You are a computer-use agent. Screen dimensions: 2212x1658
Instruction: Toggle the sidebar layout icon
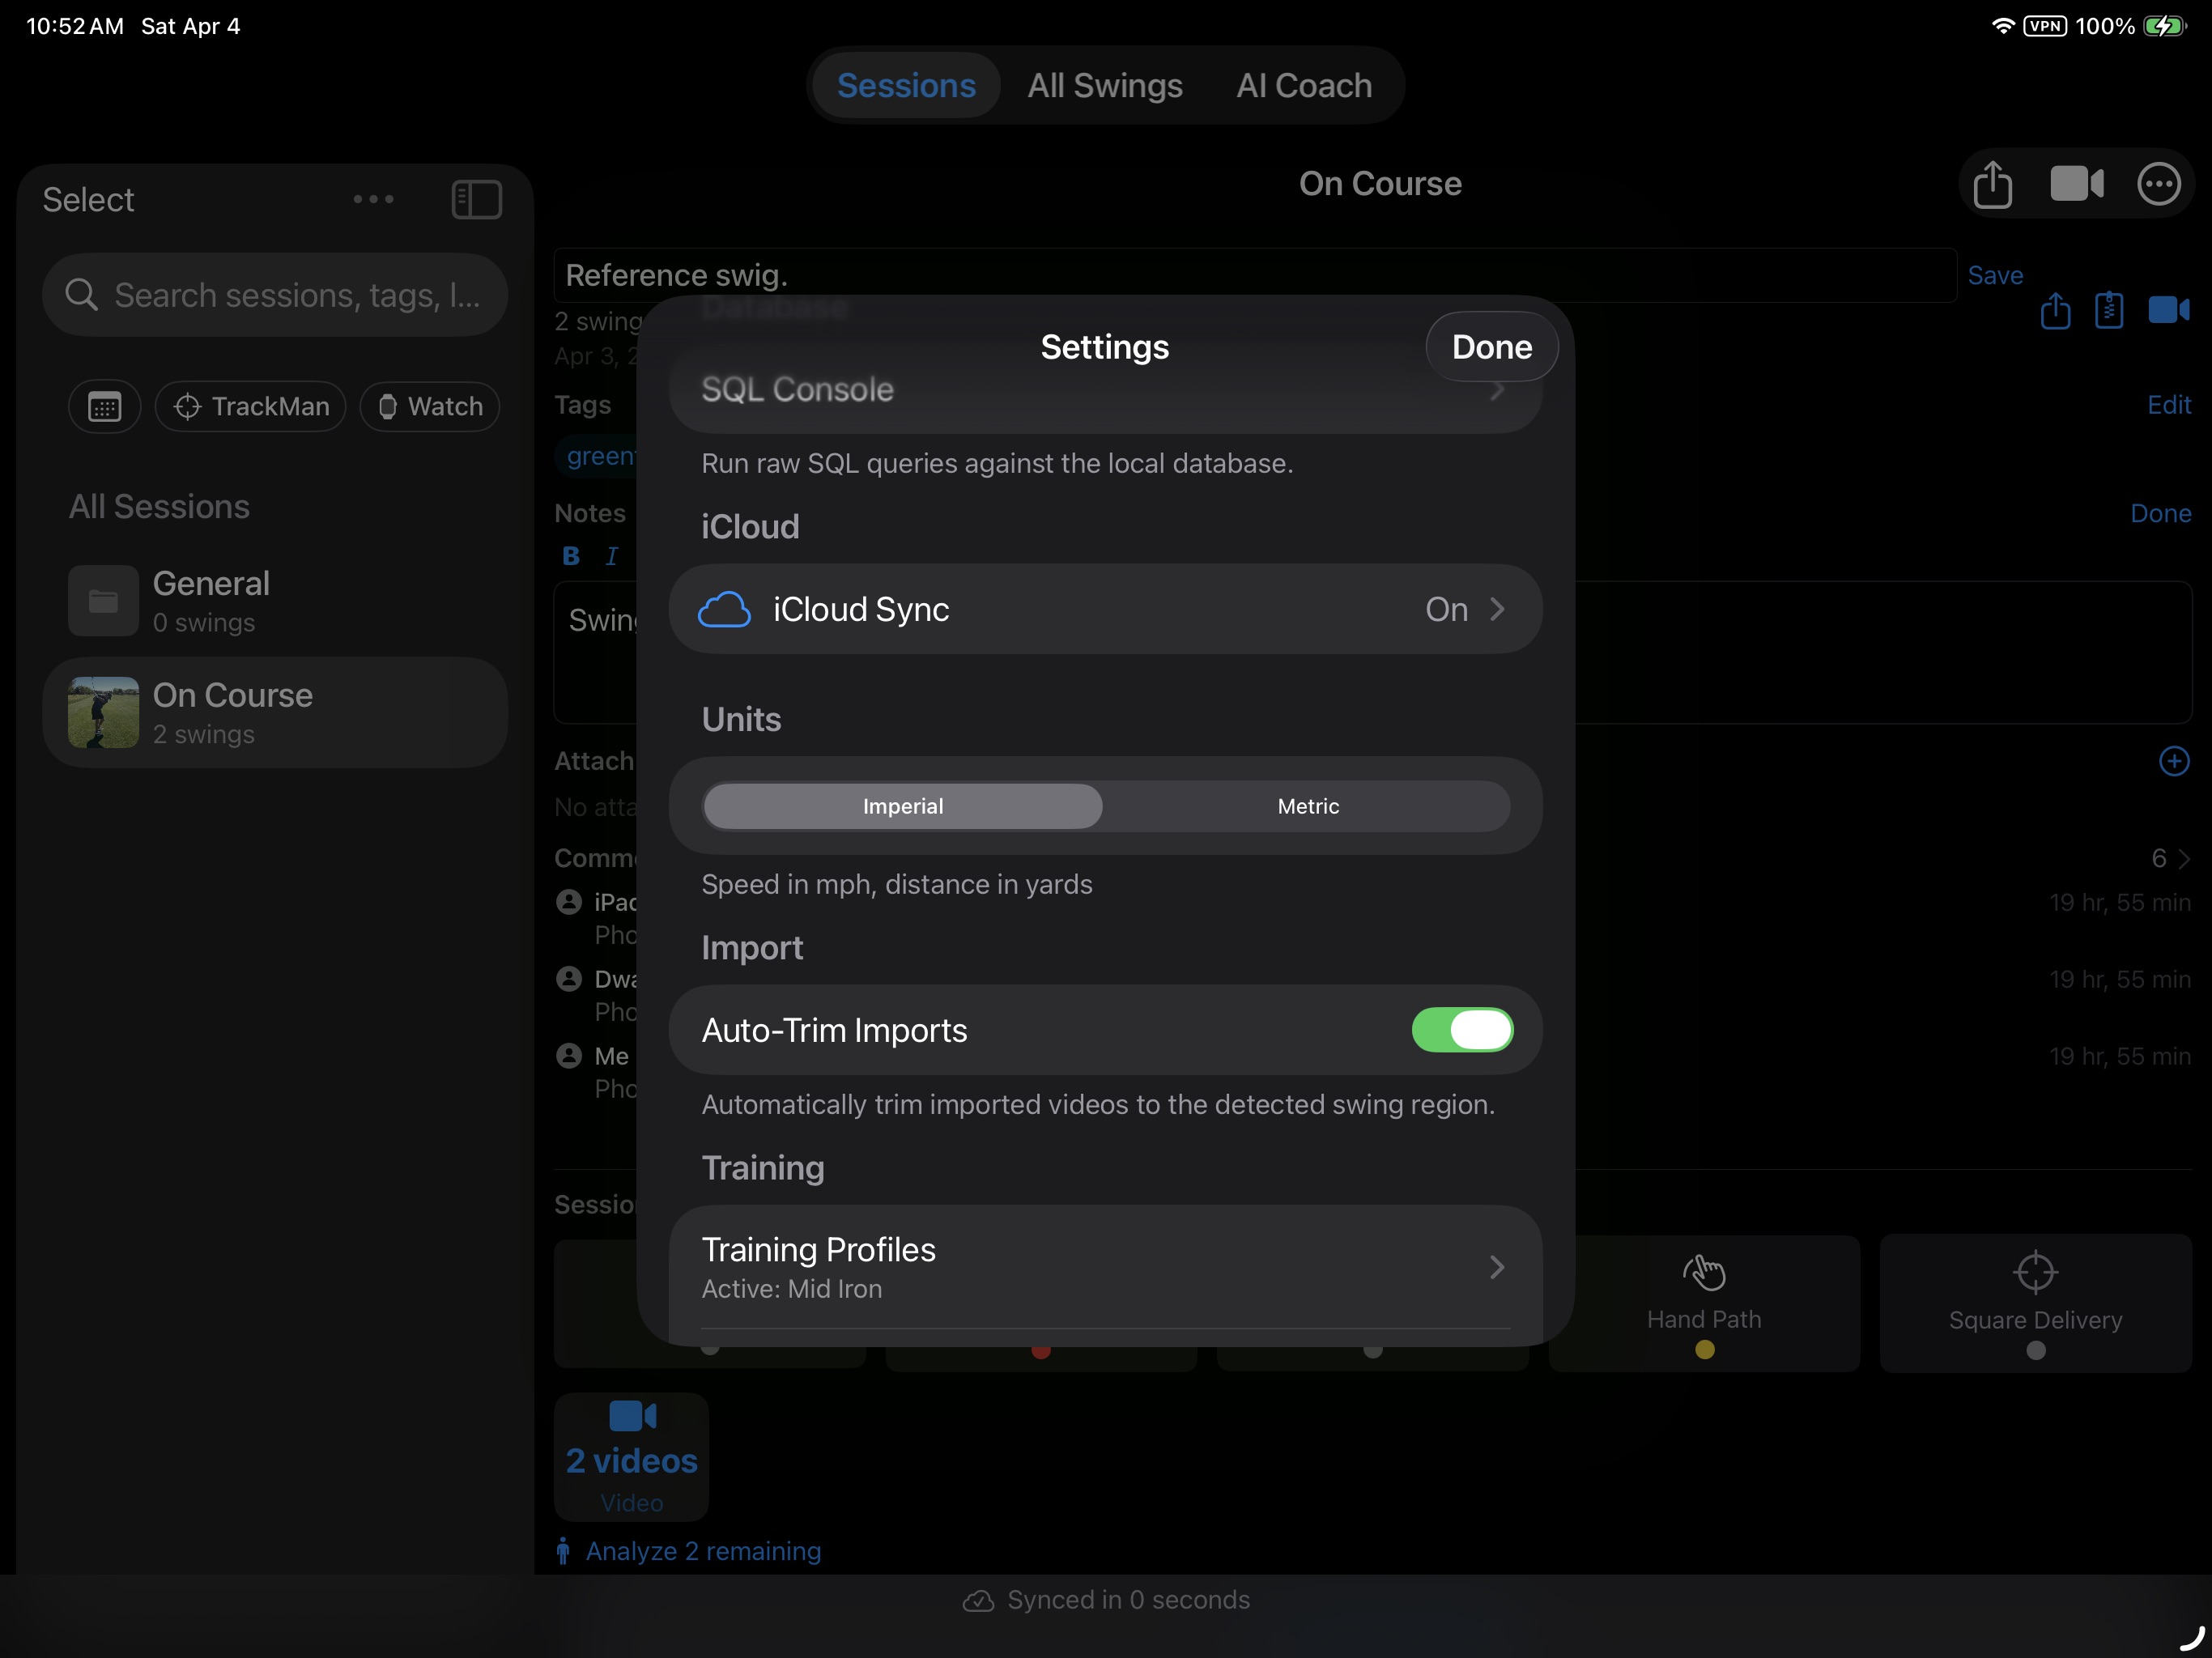[476, 199]
